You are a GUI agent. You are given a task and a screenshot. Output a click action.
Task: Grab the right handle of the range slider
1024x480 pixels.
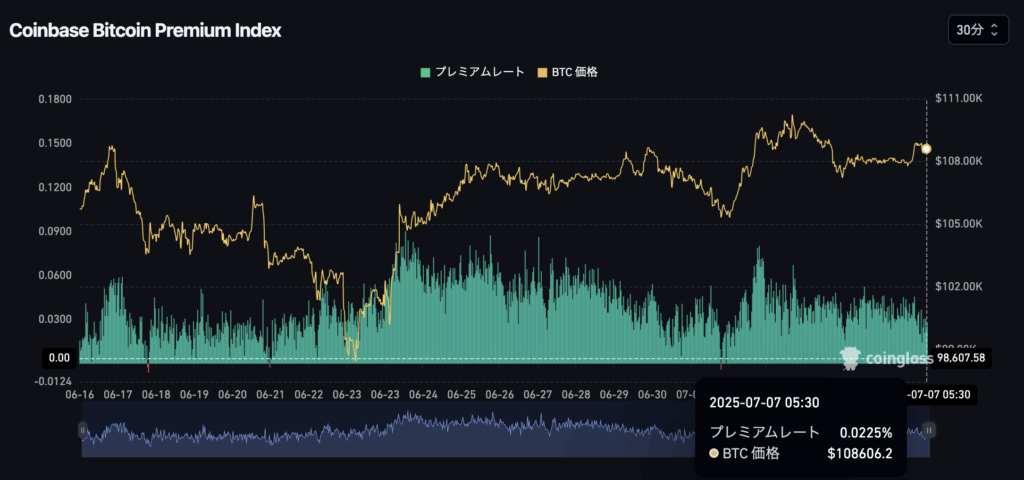point(929,430)
